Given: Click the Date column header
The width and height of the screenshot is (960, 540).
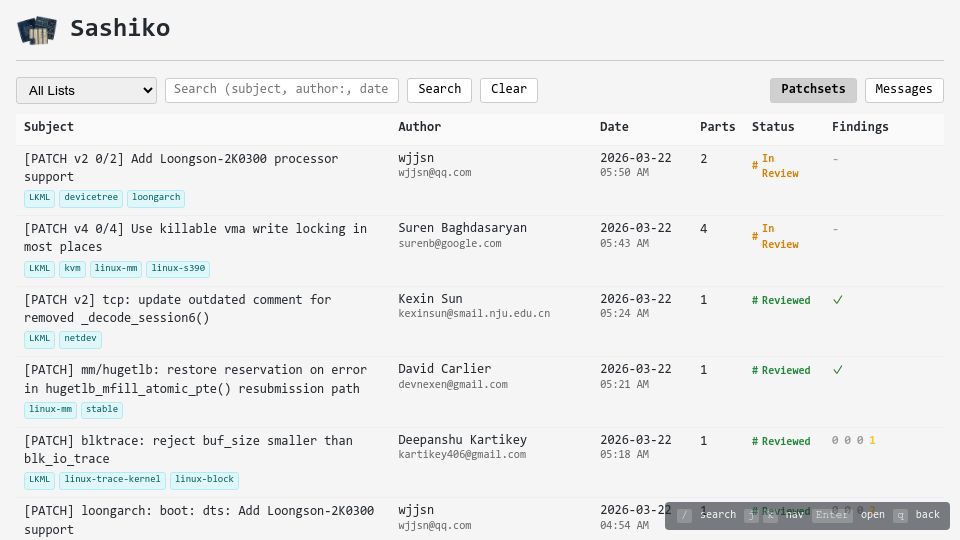Looking at the screenshot, I should (x=614, y=127).
